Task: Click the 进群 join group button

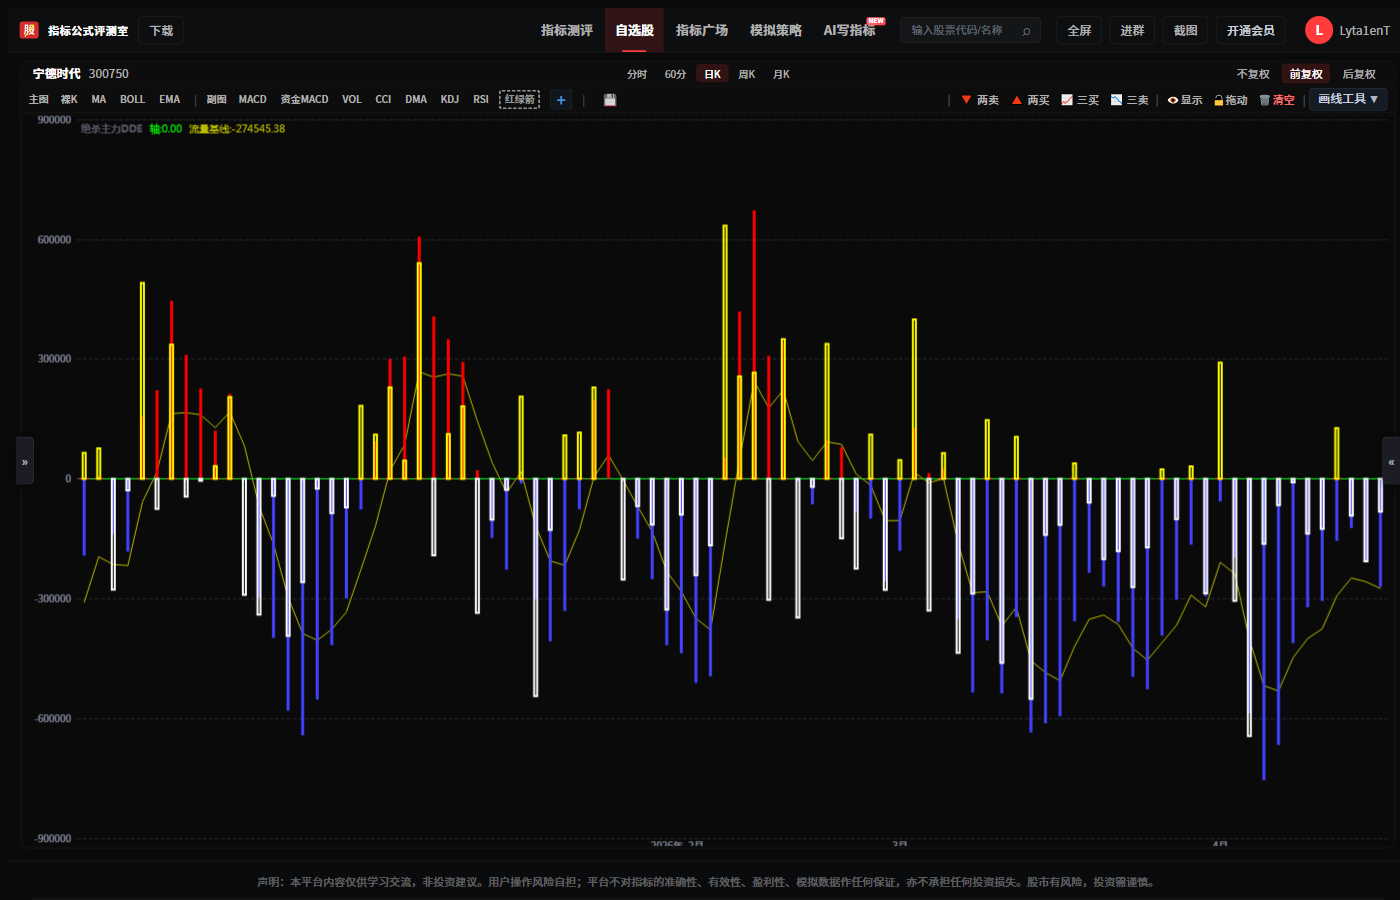Action: click(x=1132, y=31)
